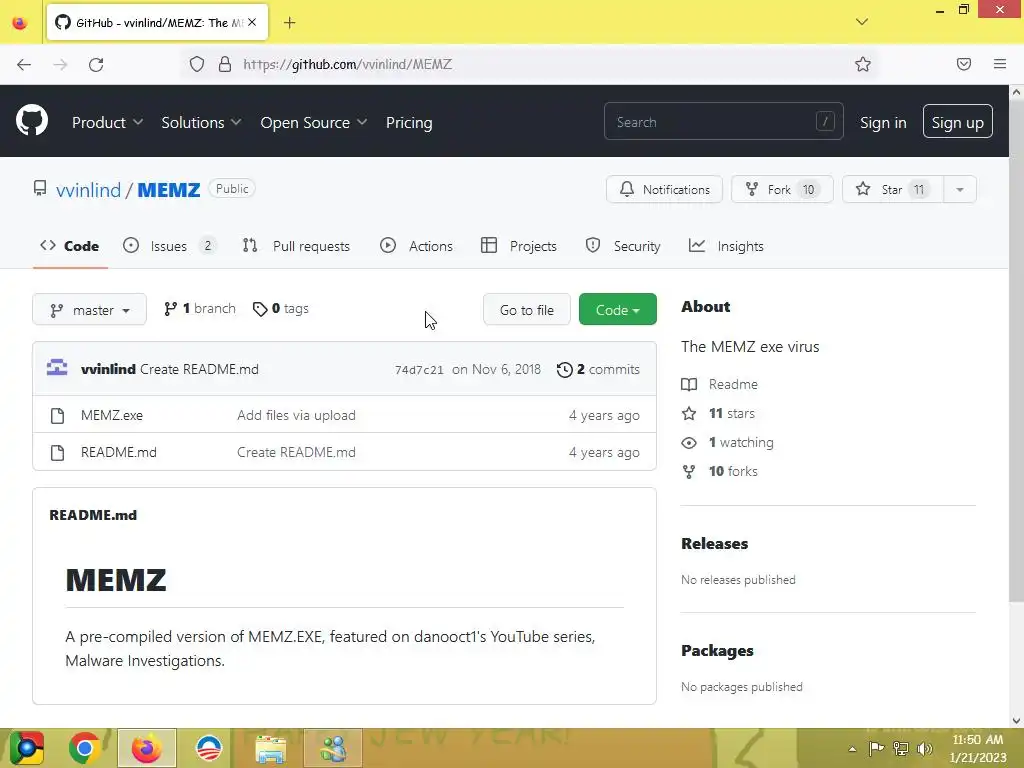Open the Actions tab
Screen dimensions: 1024x768
point(417,246)
